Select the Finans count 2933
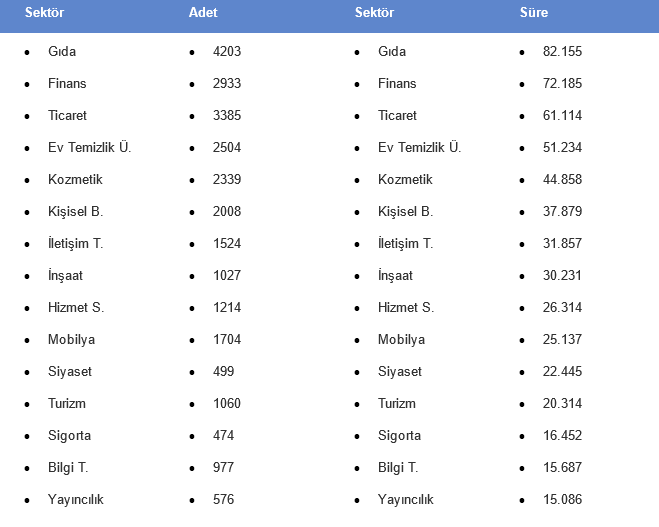This screenshot has height=527, width=659. point(227,83)
